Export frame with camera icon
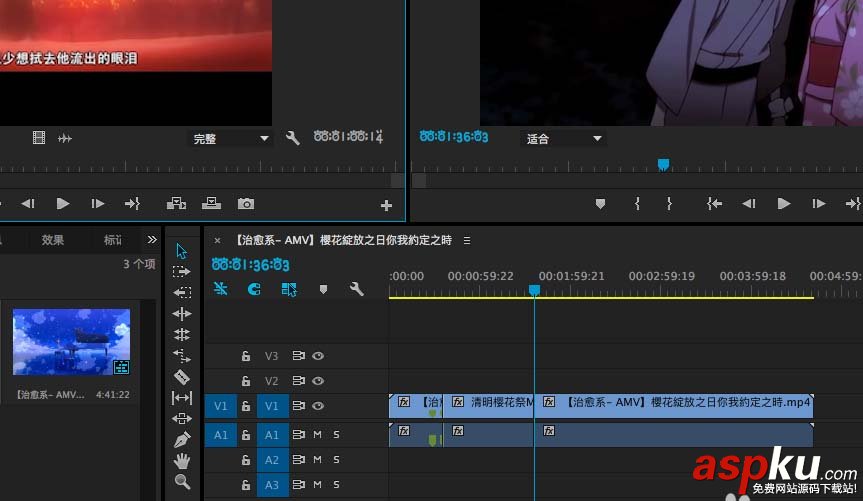 (x=246, y=204)
